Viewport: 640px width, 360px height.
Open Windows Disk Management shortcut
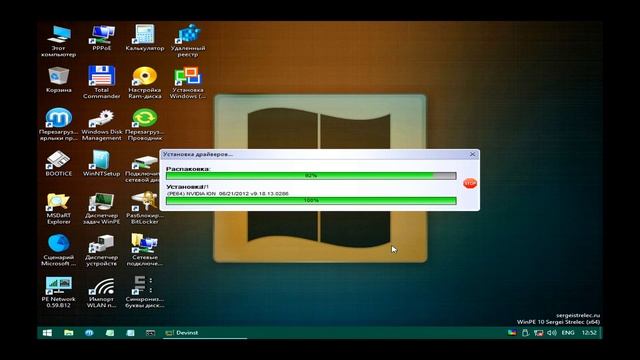pyautogui.click(x=102, y=124)
